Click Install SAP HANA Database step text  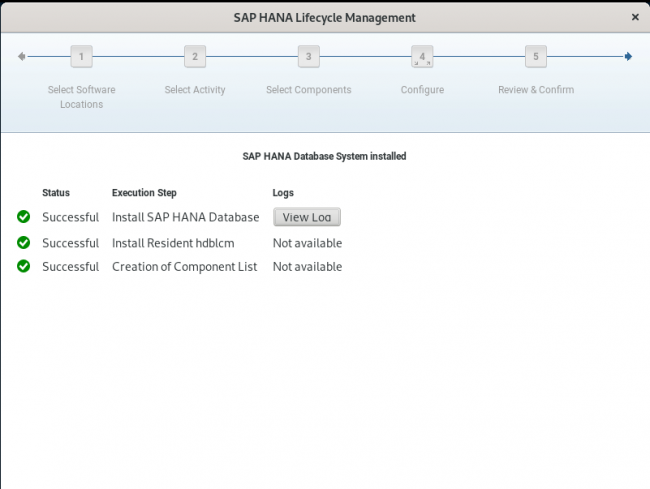click(x=186, y=217)
